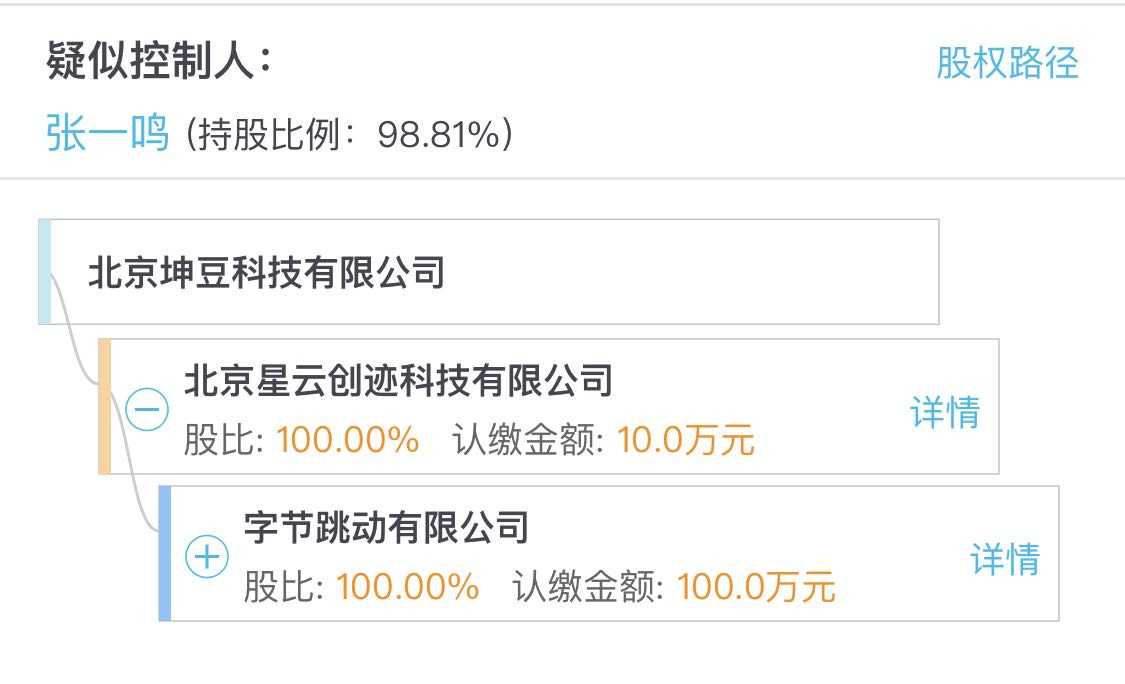Click orange bar of 北京星云创迹 node
Viewport: 1125px width, 684px height.
pyautogui.click(x=105, y=406)
